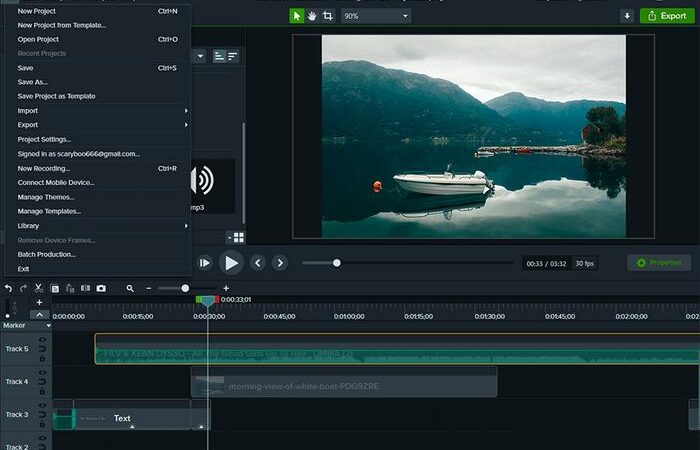Viewport: 700px width, 450px height.
Task: Click the Cut scissors icon
Action: [x=39, y=288]
